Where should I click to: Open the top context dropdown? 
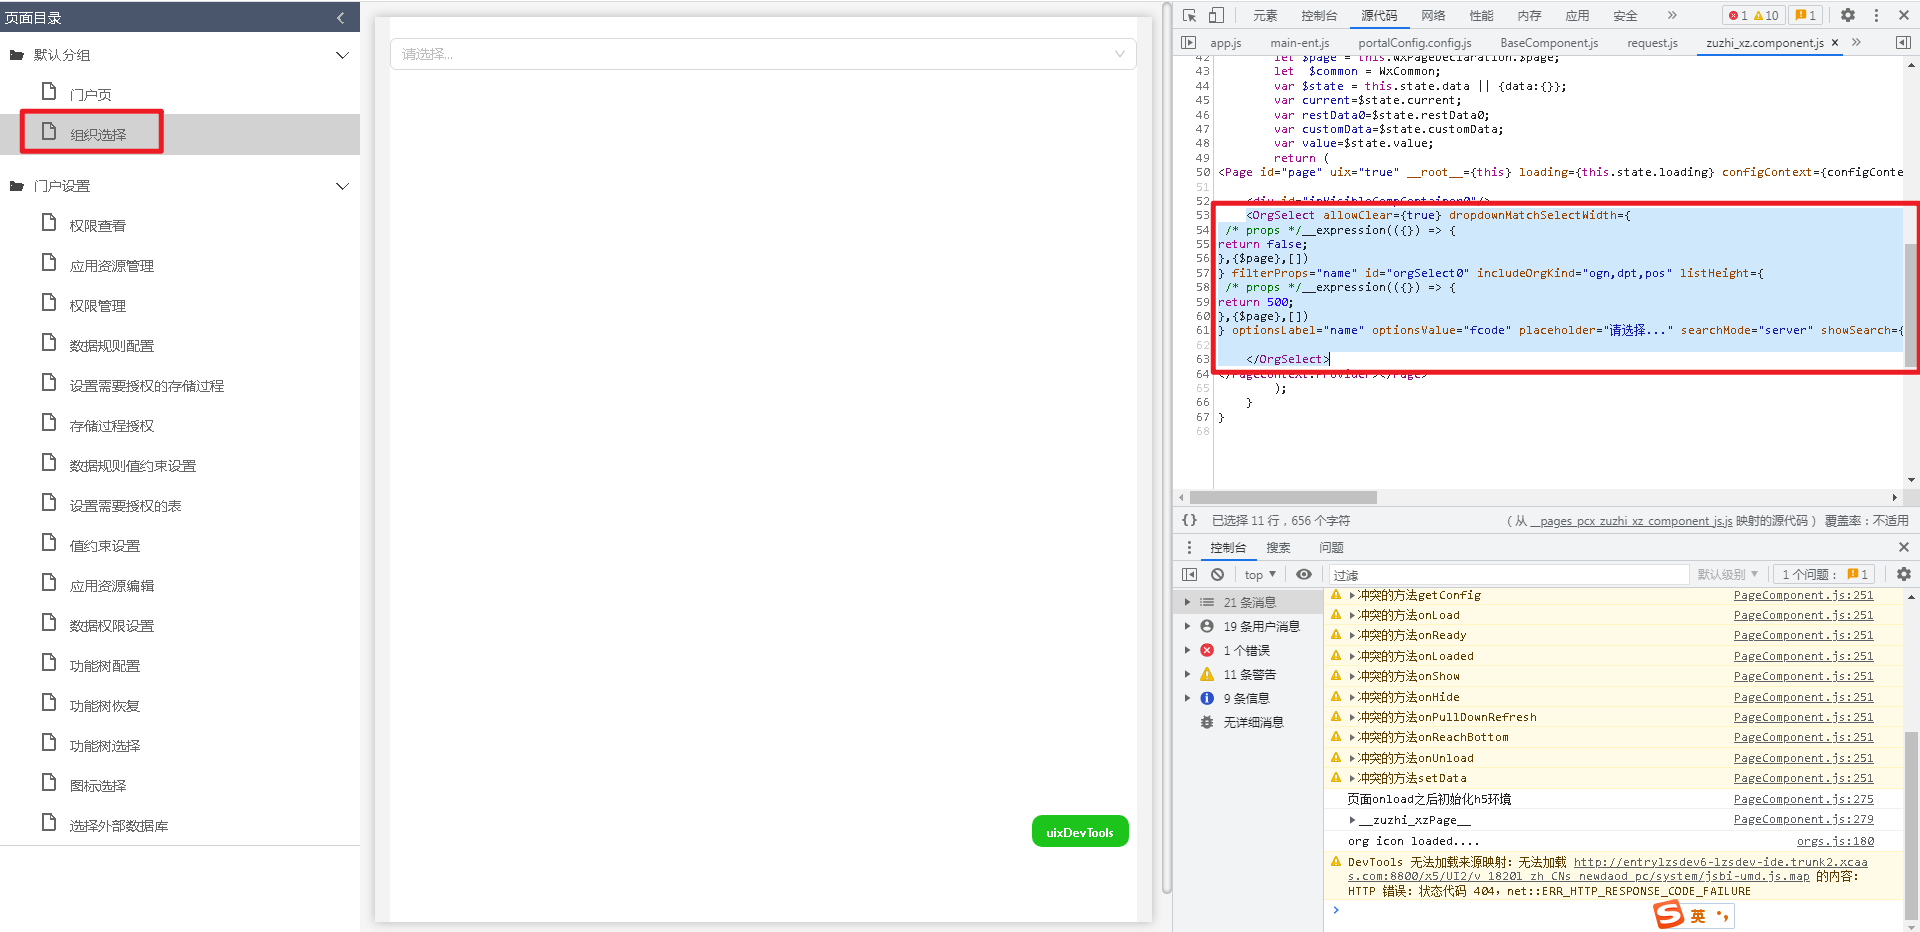tap(1260, 574)
